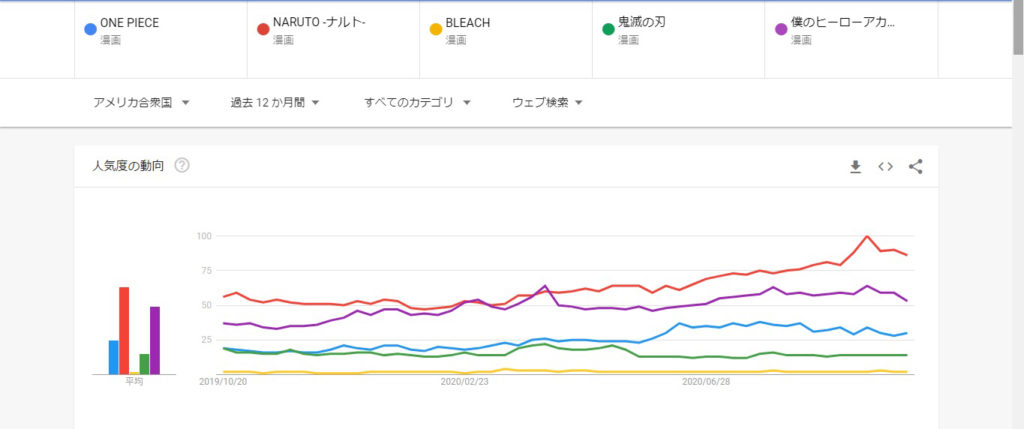
Task: Click the purple average bar in chart
Action: [155, 340]
